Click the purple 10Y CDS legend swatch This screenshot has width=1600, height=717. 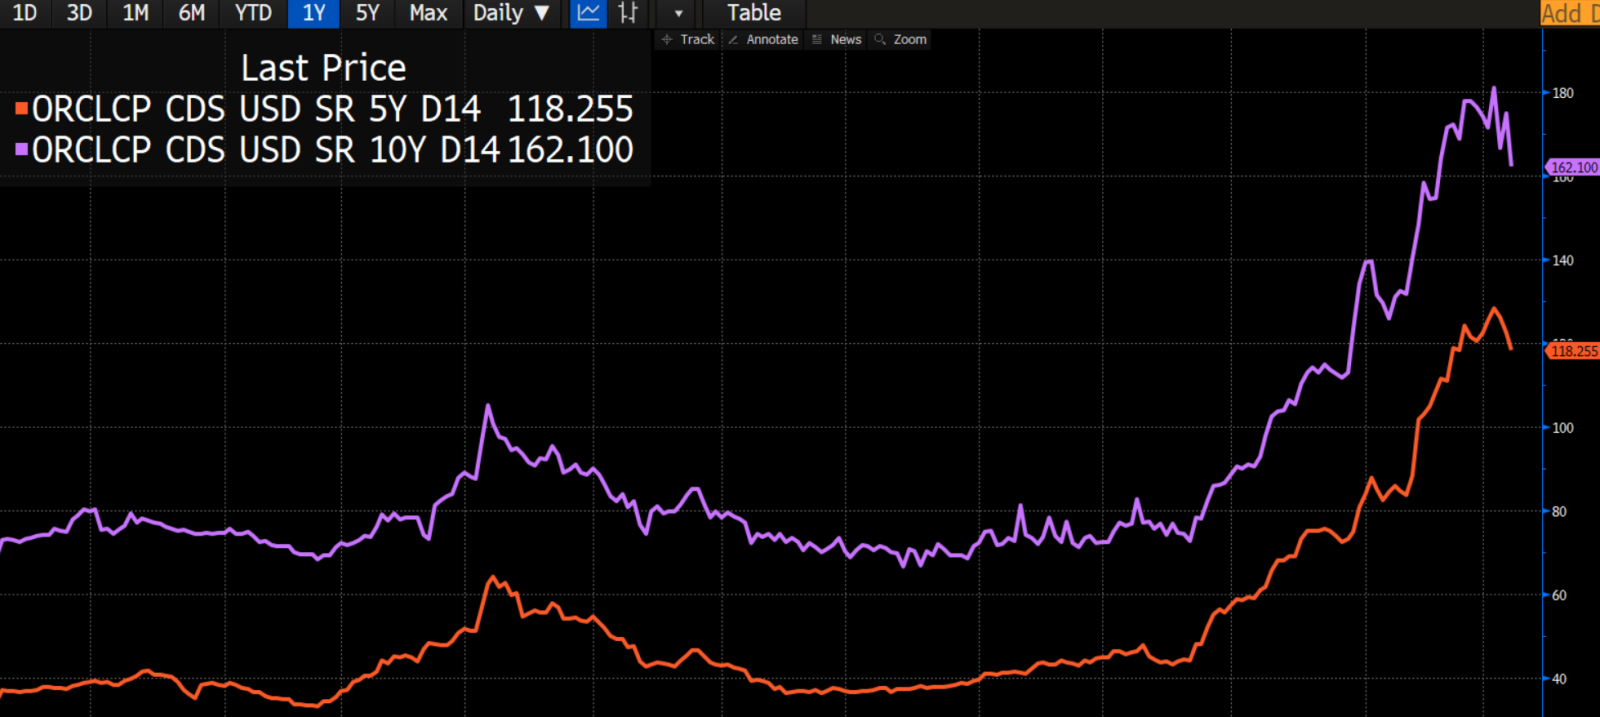tap(21, 150)
